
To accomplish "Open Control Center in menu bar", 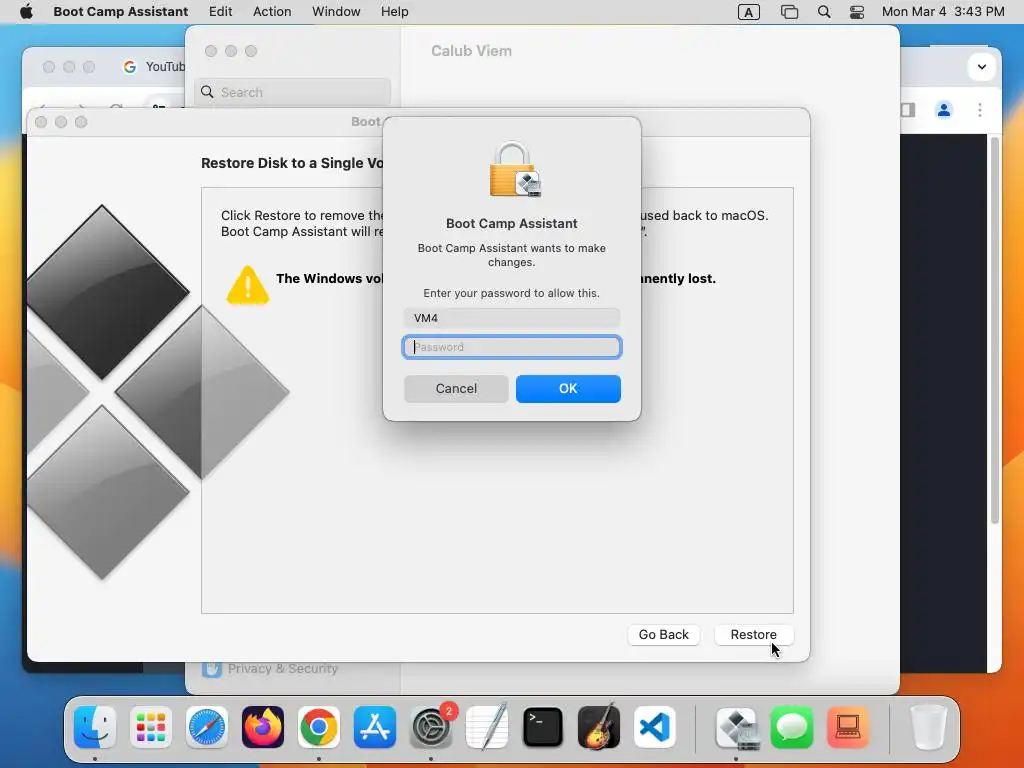I will [x=857, y=12].
